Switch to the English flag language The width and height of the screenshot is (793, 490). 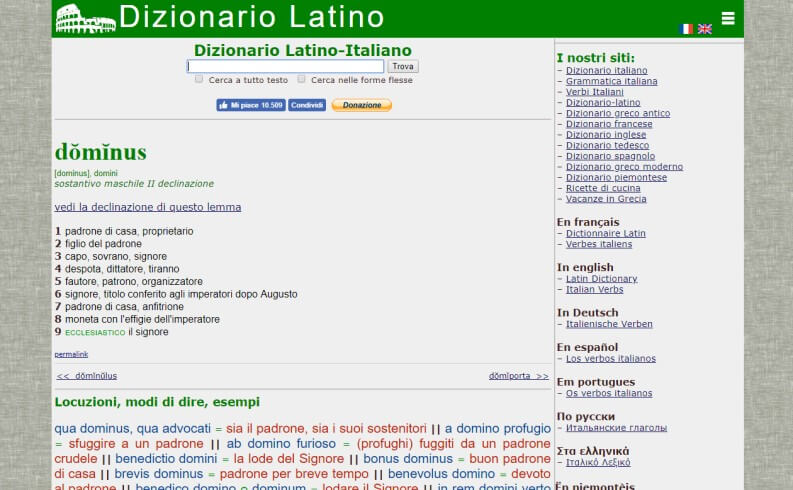click(704, 29)
